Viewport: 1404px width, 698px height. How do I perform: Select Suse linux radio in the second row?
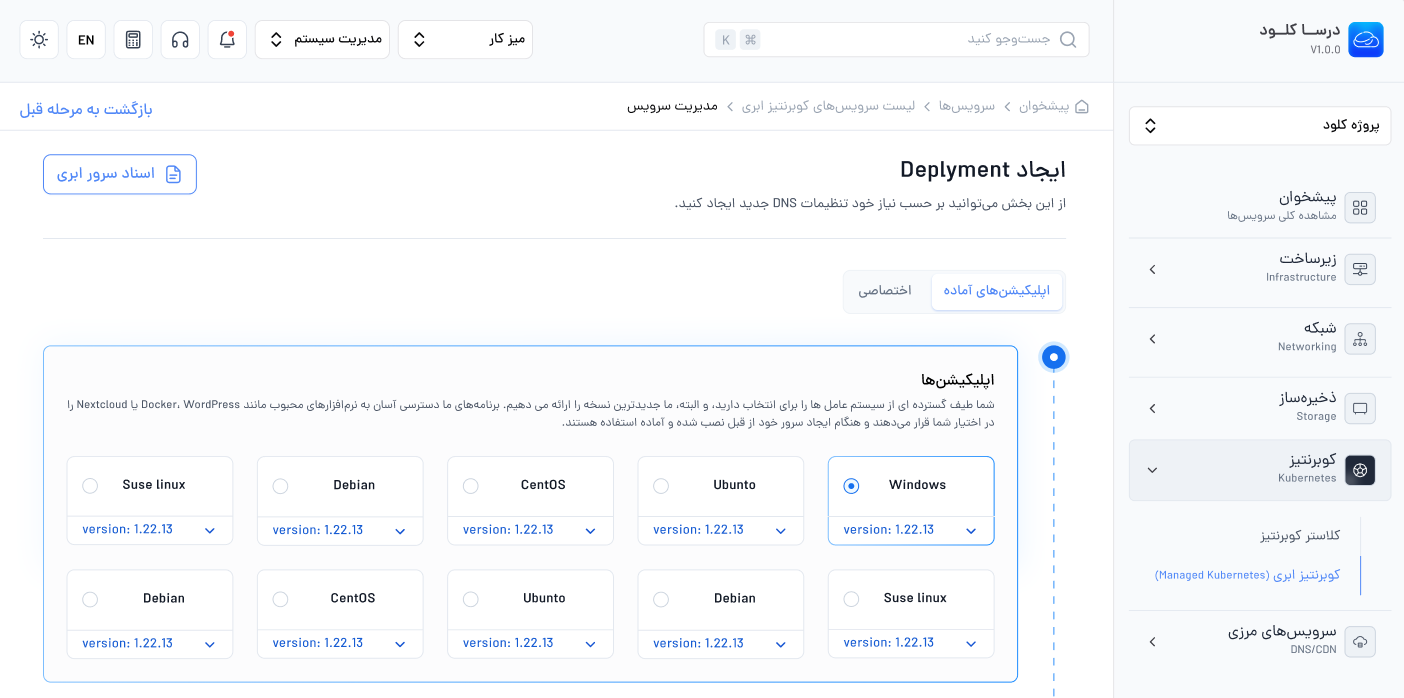coord(851,599)
